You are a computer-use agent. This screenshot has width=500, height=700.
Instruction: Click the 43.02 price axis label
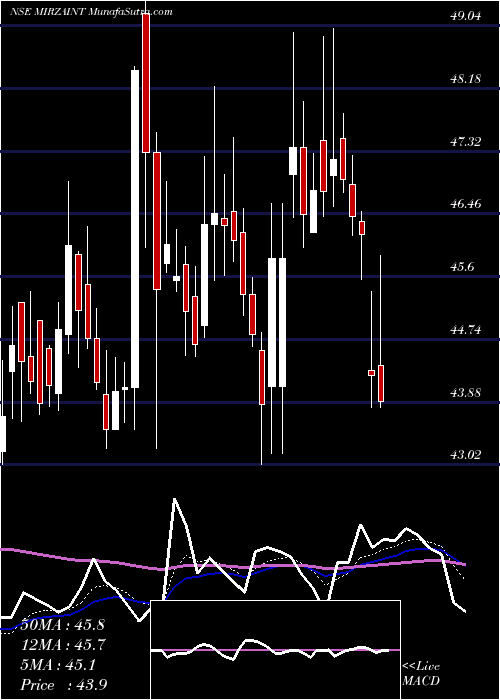point(465,455)
